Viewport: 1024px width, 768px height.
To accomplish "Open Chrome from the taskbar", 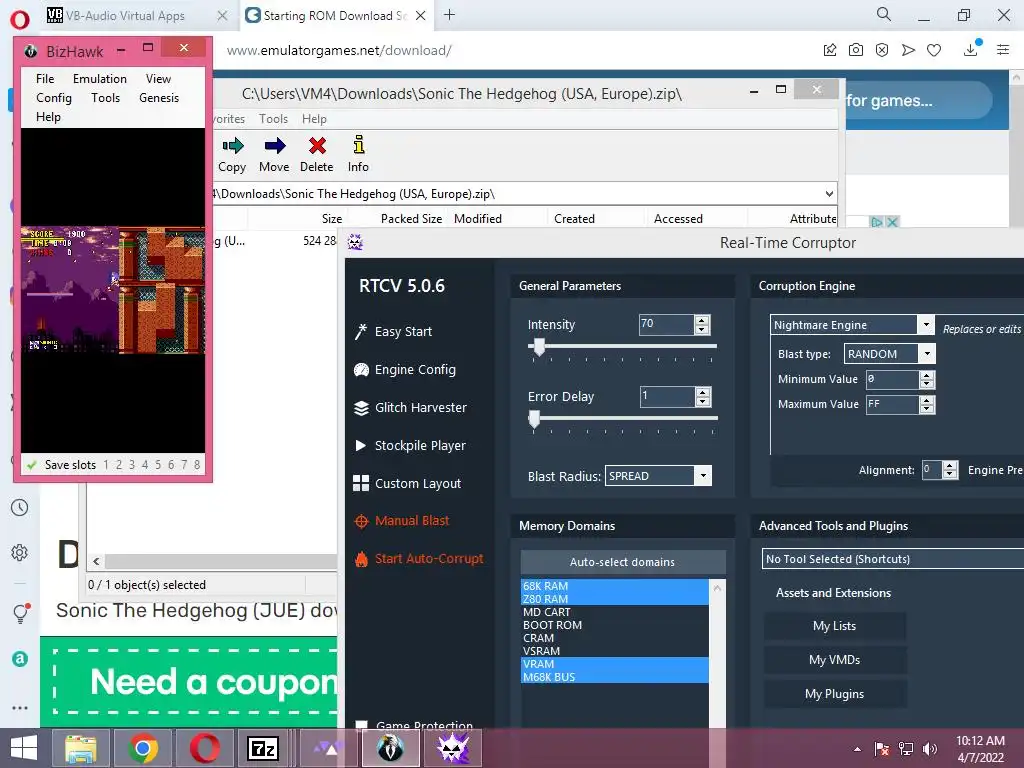I will coord(142,748).
